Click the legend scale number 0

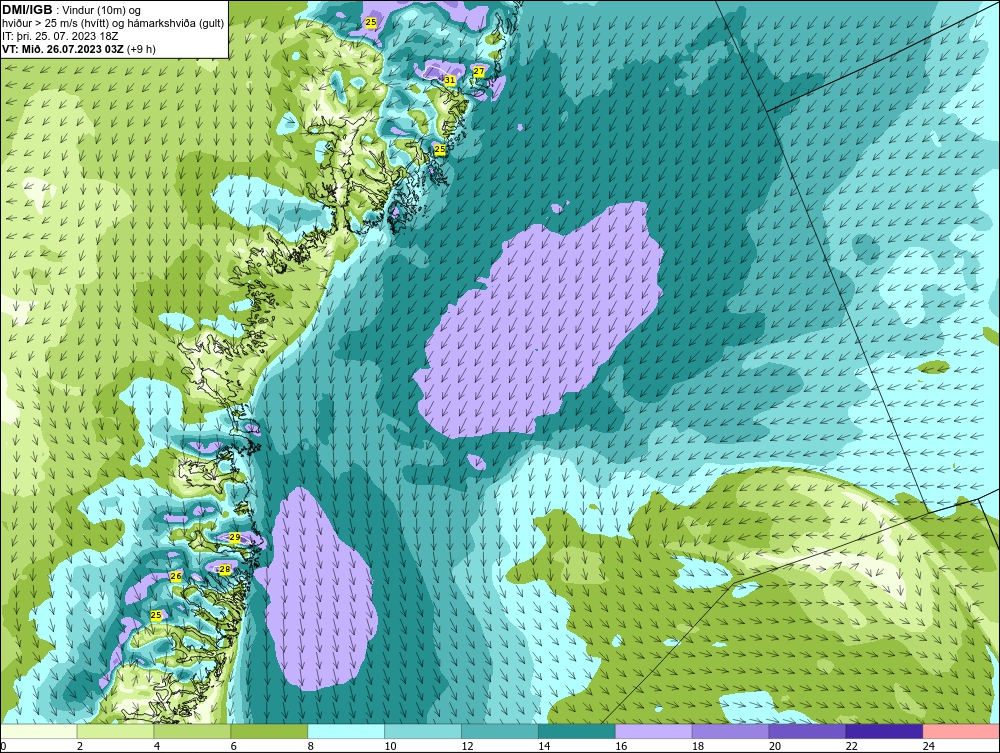pyautogui.click(x=4, y=746)
